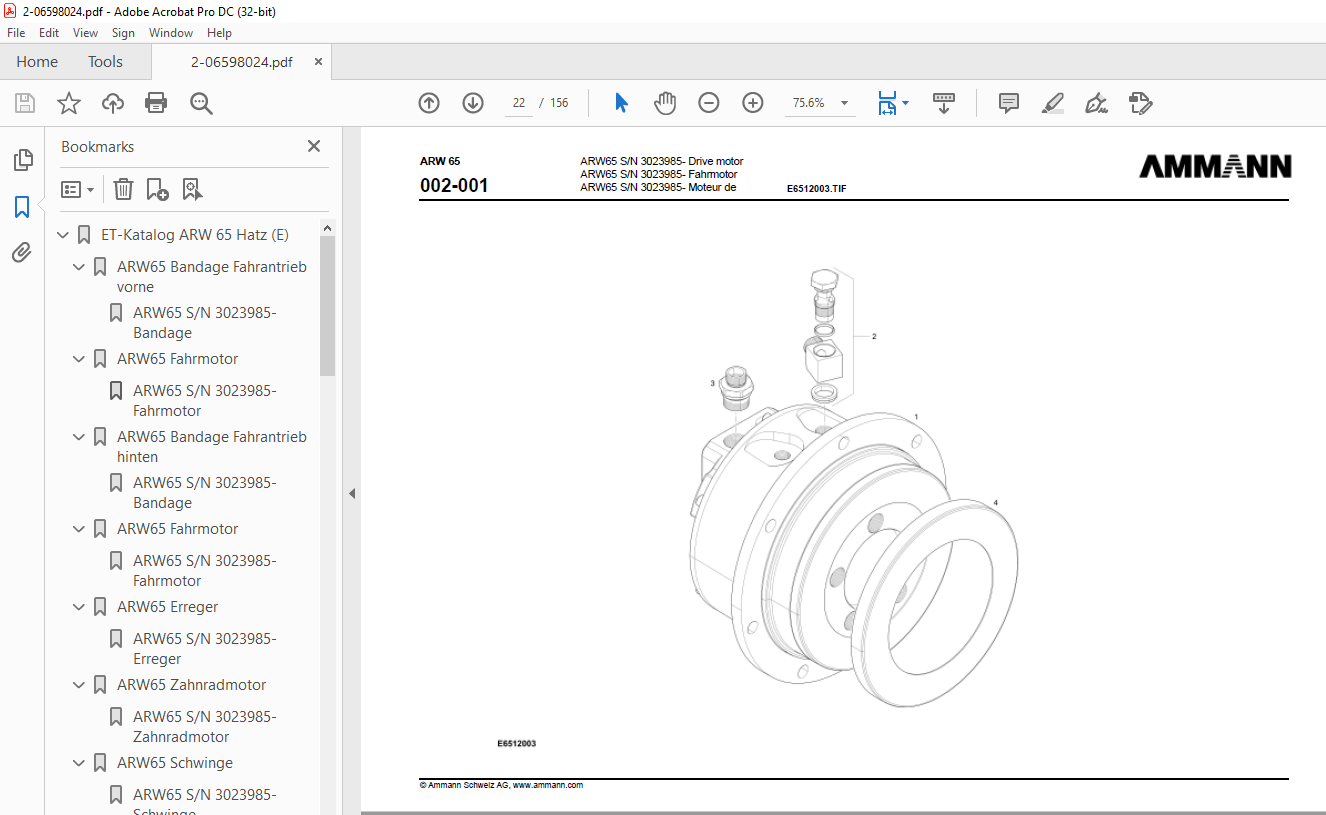Image resolution: width=1326 pixels, height=815 pixels.
Task: Select ARW65 Schwinge parent bookmark
Action: point(175,763)
